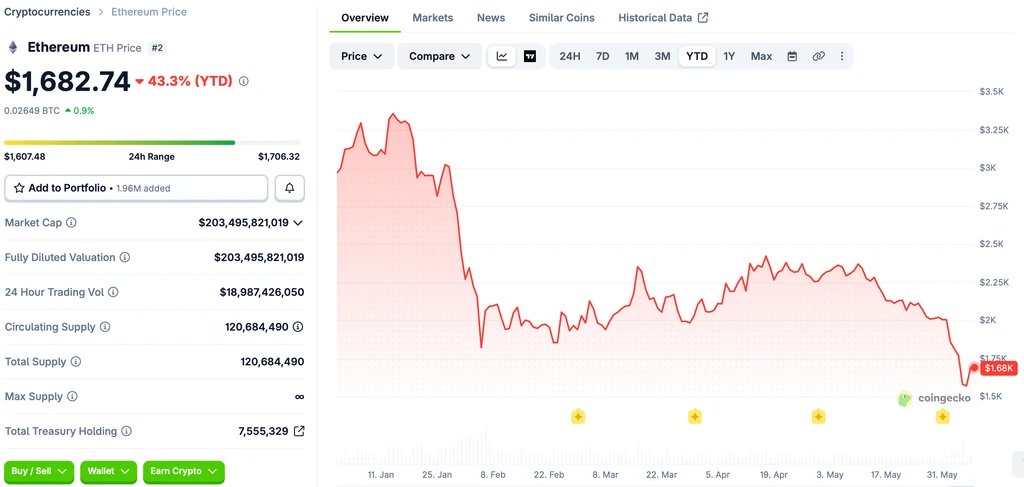This screenshot has height=487, width=1024.
Task: Click the $18,987,426,050 trading volume value
Action: tap(262, 292)
